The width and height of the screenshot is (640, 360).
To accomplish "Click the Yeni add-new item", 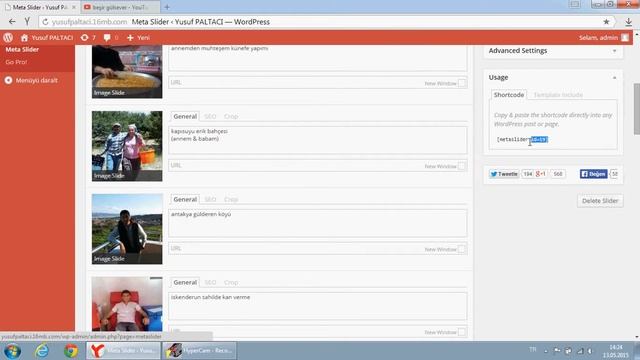I will click(138, 38).
